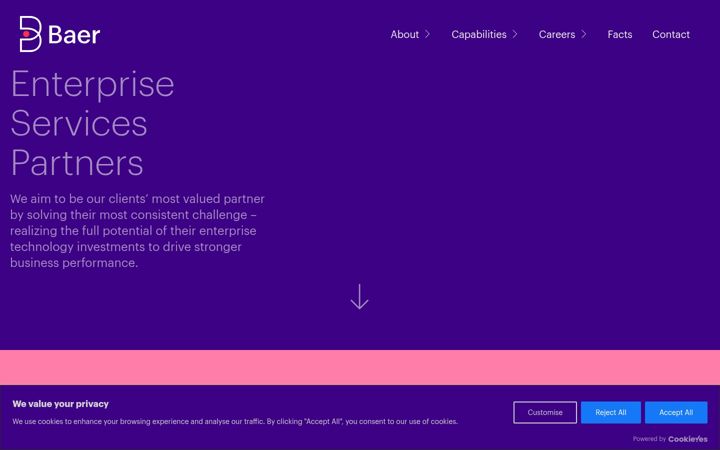The image size is (720, 450).
Task: Reject all cookies
Action: coord(611,412)
